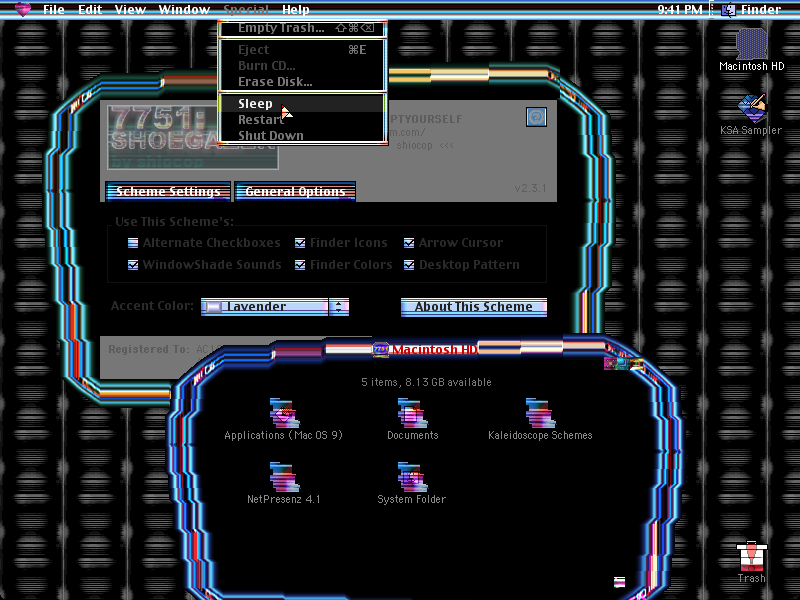Viewport: 800px width, 600px height.
Task: Select the NetPresenz 4.1 folder icon
Action: pos(284,477)
